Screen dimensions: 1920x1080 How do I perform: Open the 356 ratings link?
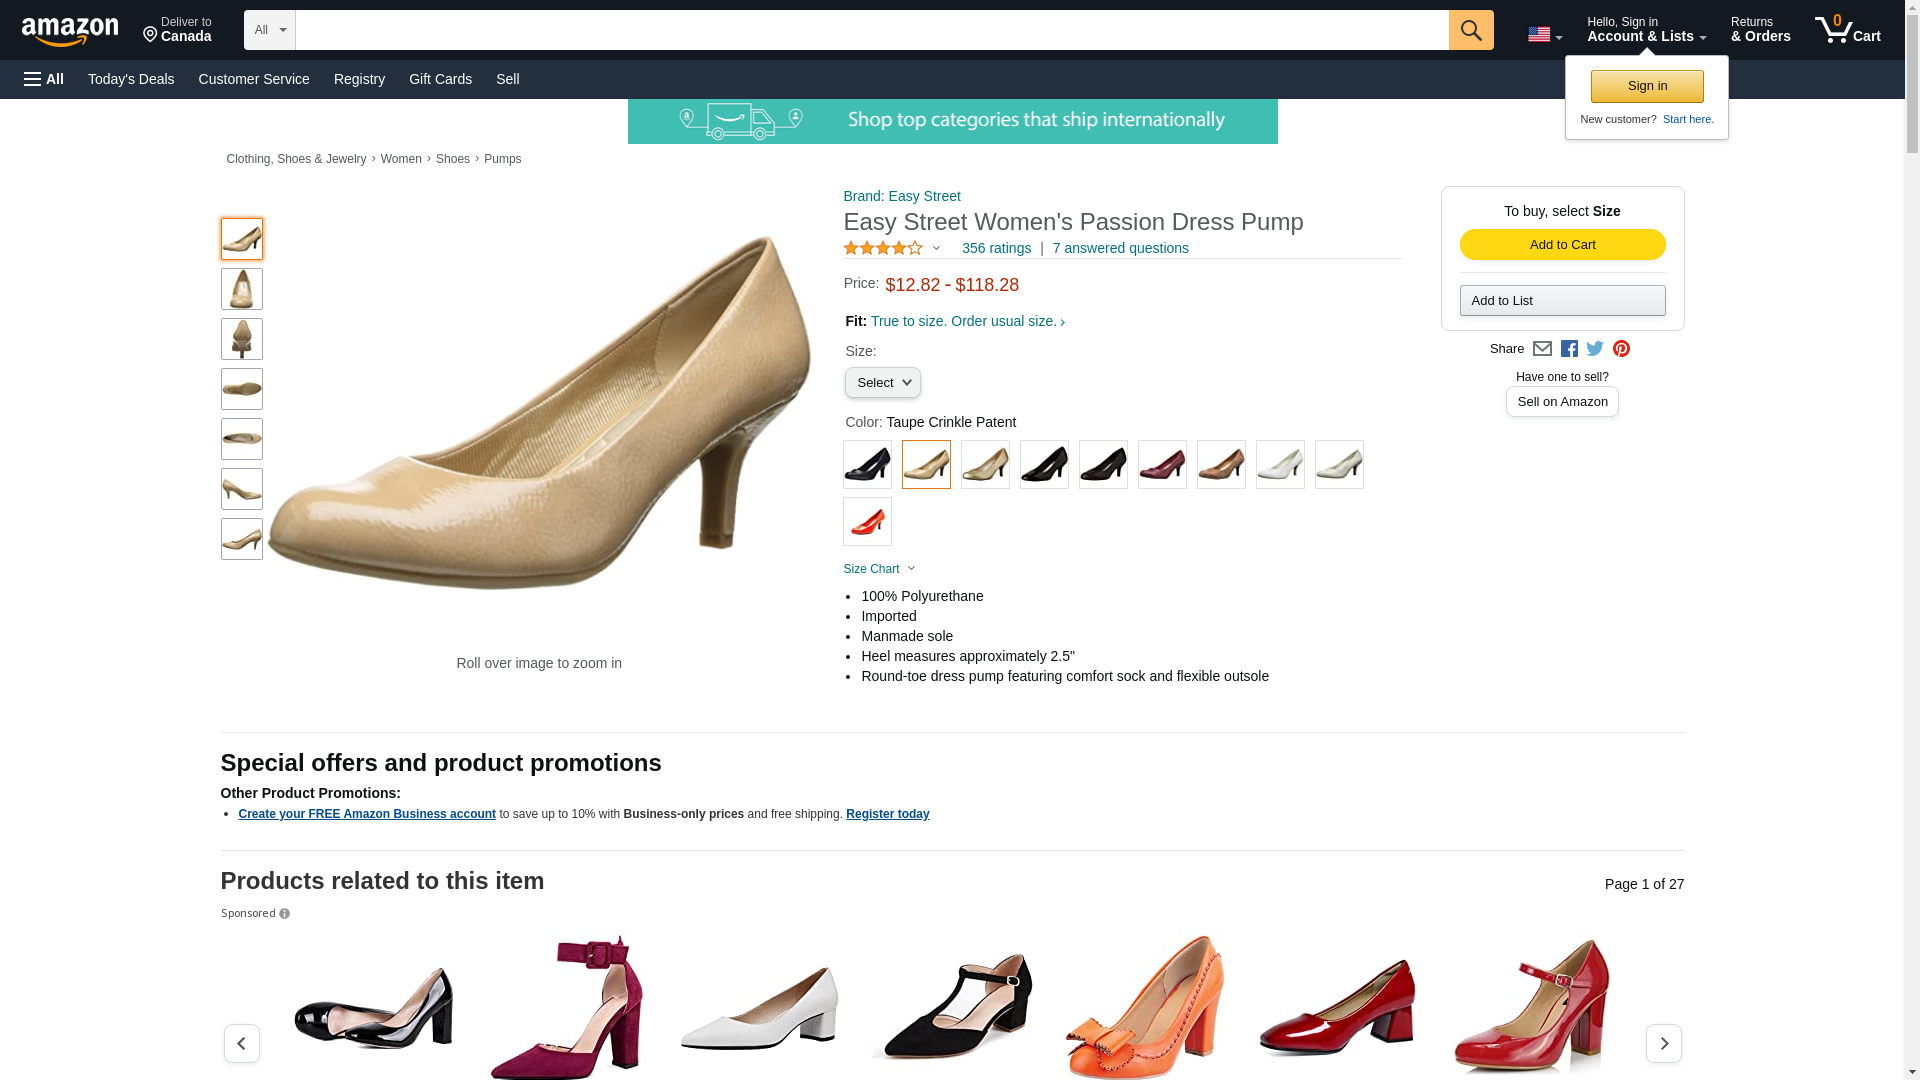click(x=996, y=248)
